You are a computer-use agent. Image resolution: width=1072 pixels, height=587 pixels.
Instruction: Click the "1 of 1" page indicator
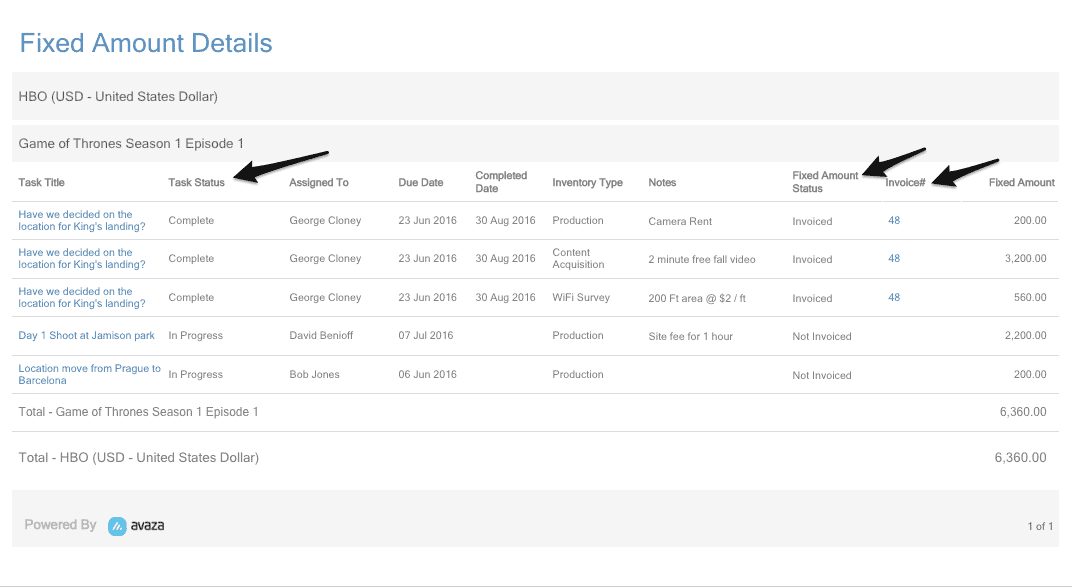pos(1040,526)
